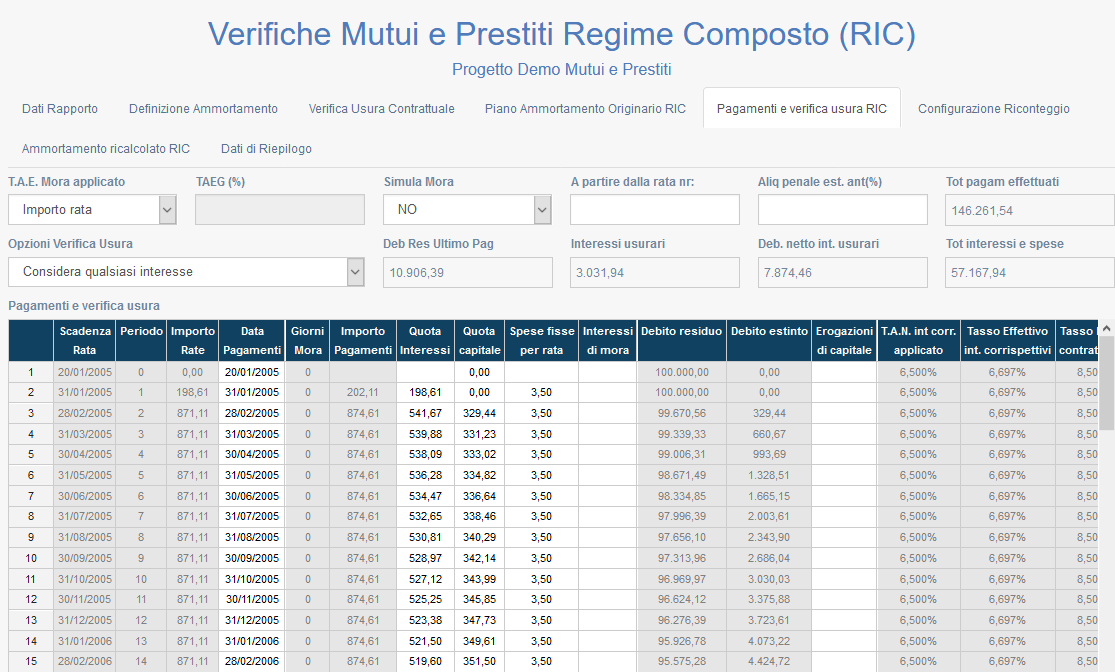Select Piano Ammortamento Originario RIC tab
1115x672 pixels.
pos(585,109)
